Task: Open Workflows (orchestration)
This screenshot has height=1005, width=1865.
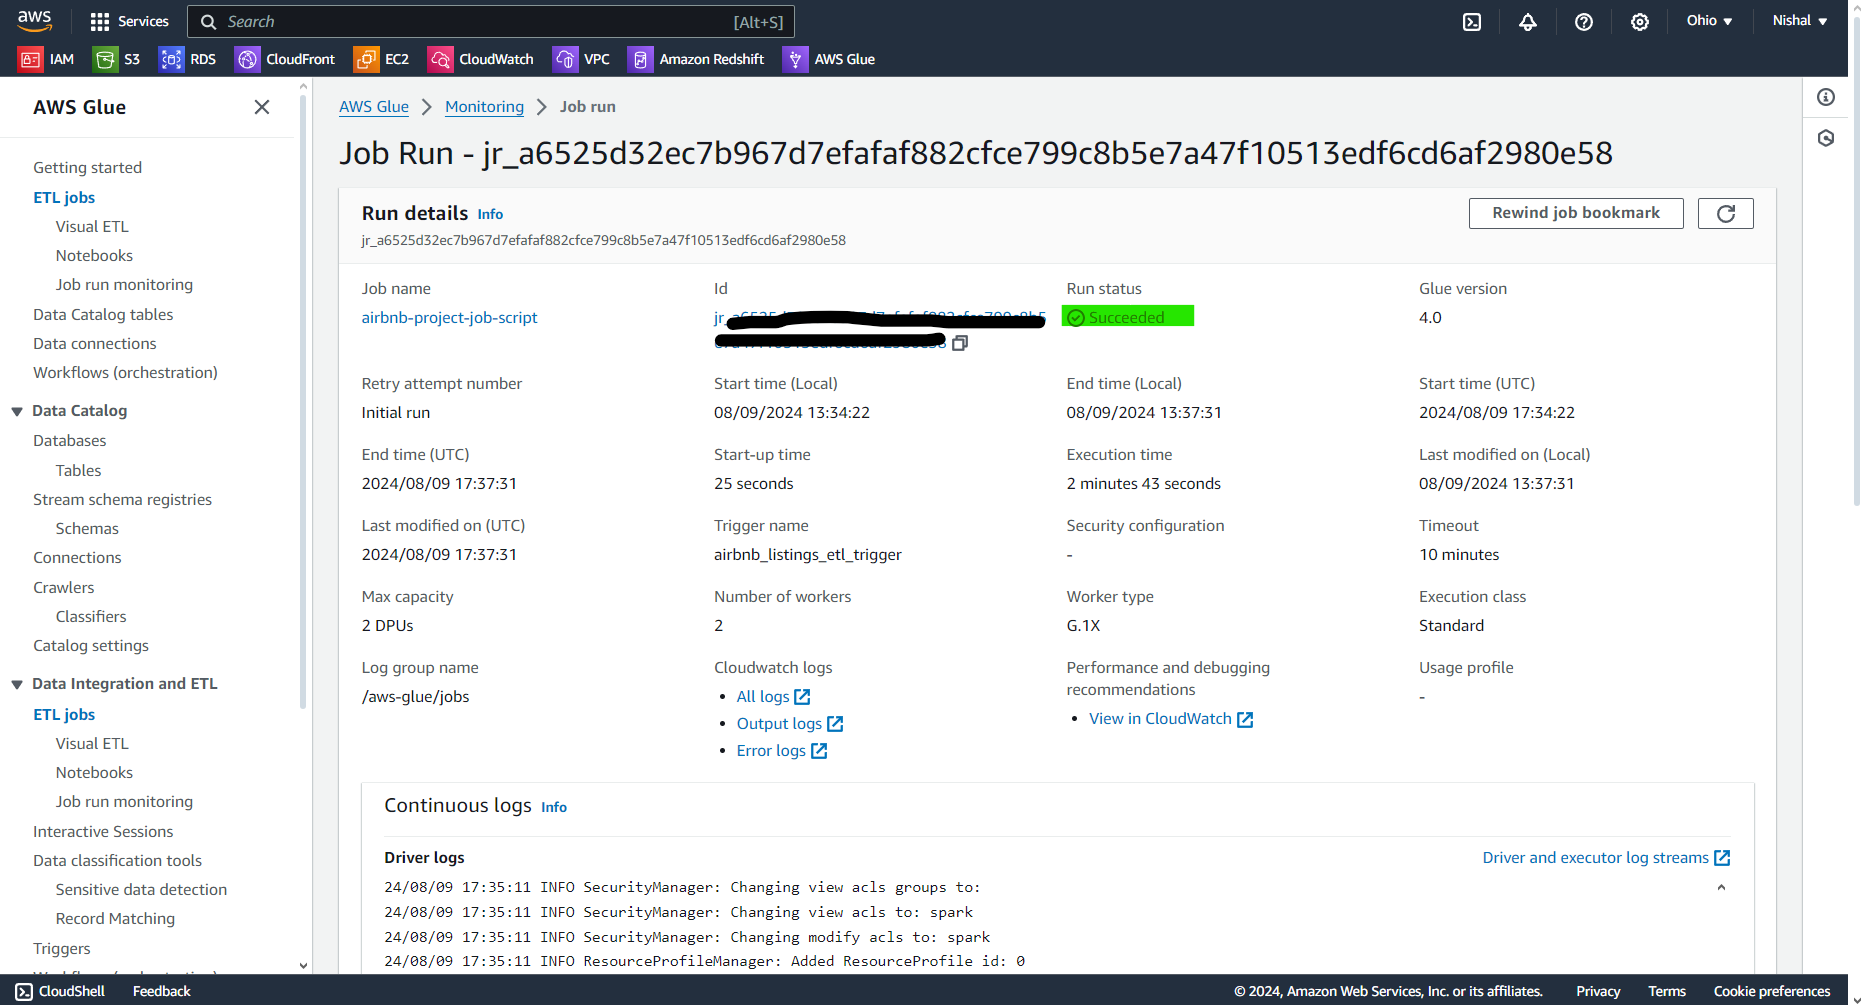Action: [125, 373]
